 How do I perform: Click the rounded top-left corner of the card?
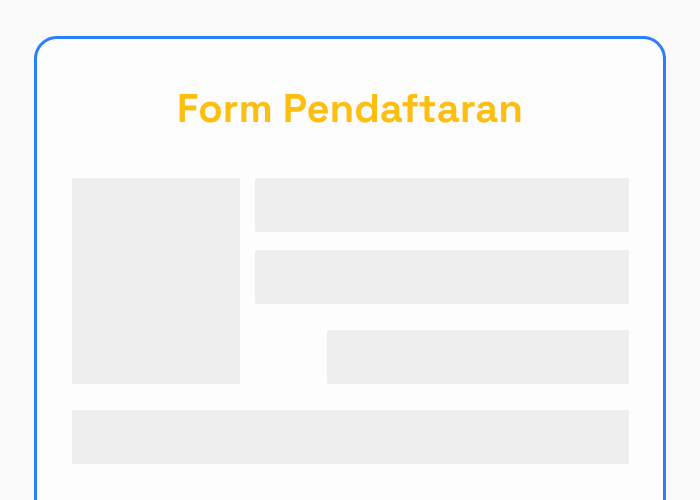coord(42,45)
